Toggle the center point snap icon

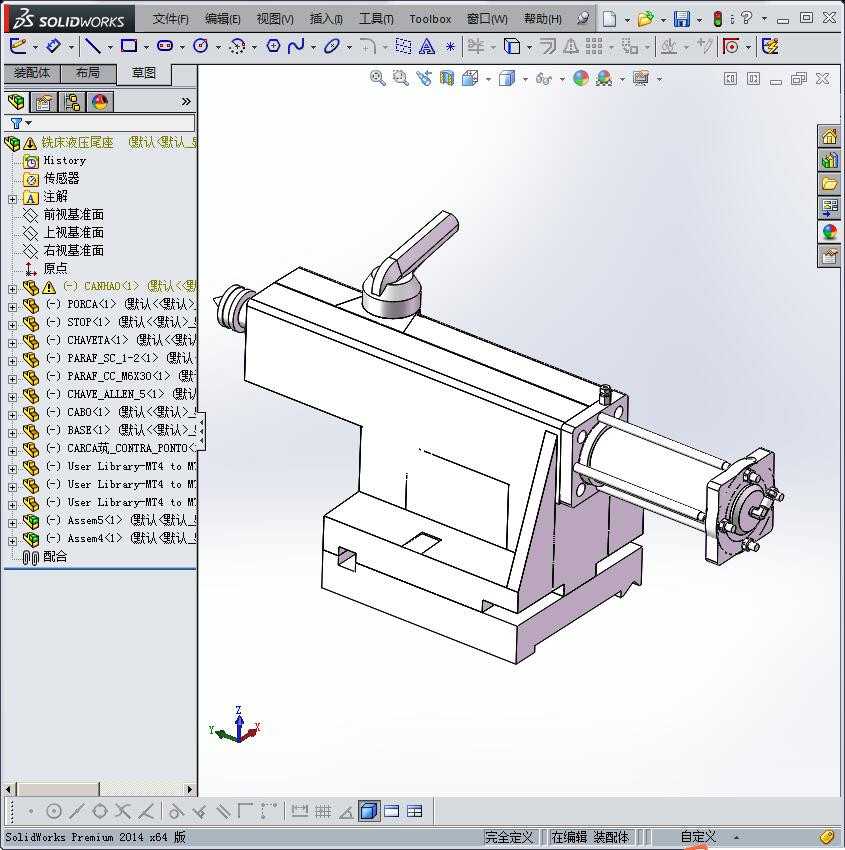pyautogui.click(x=54, y=811)
